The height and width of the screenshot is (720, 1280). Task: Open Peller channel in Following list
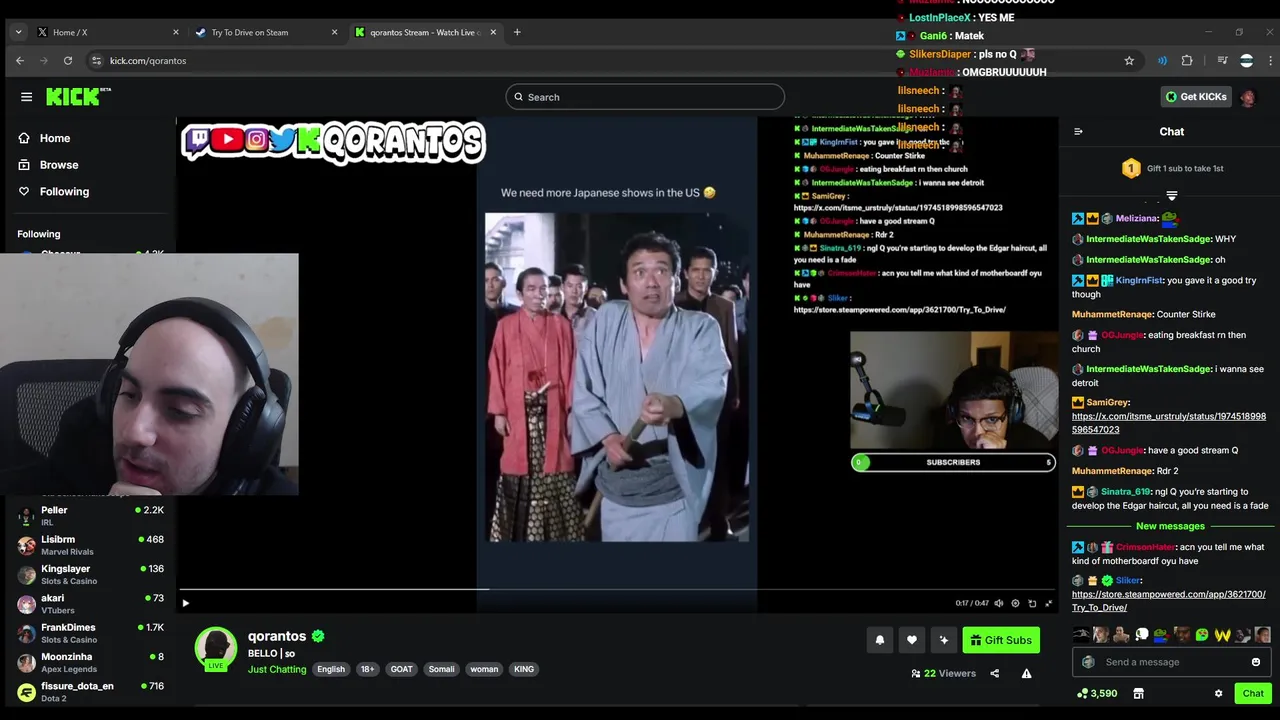[x=90, y=516]
